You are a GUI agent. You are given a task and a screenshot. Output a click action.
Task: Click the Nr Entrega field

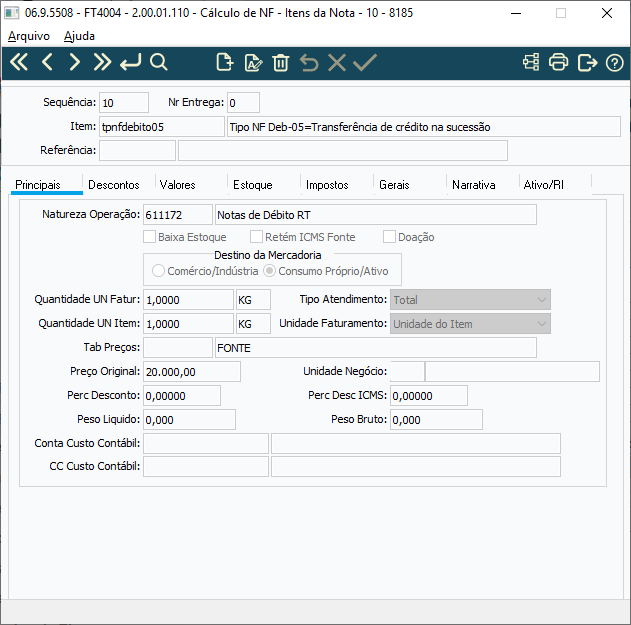(243, 103)
